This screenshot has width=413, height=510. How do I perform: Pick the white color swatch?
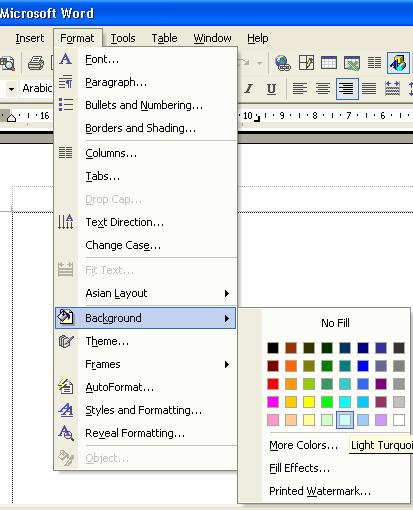399,420
